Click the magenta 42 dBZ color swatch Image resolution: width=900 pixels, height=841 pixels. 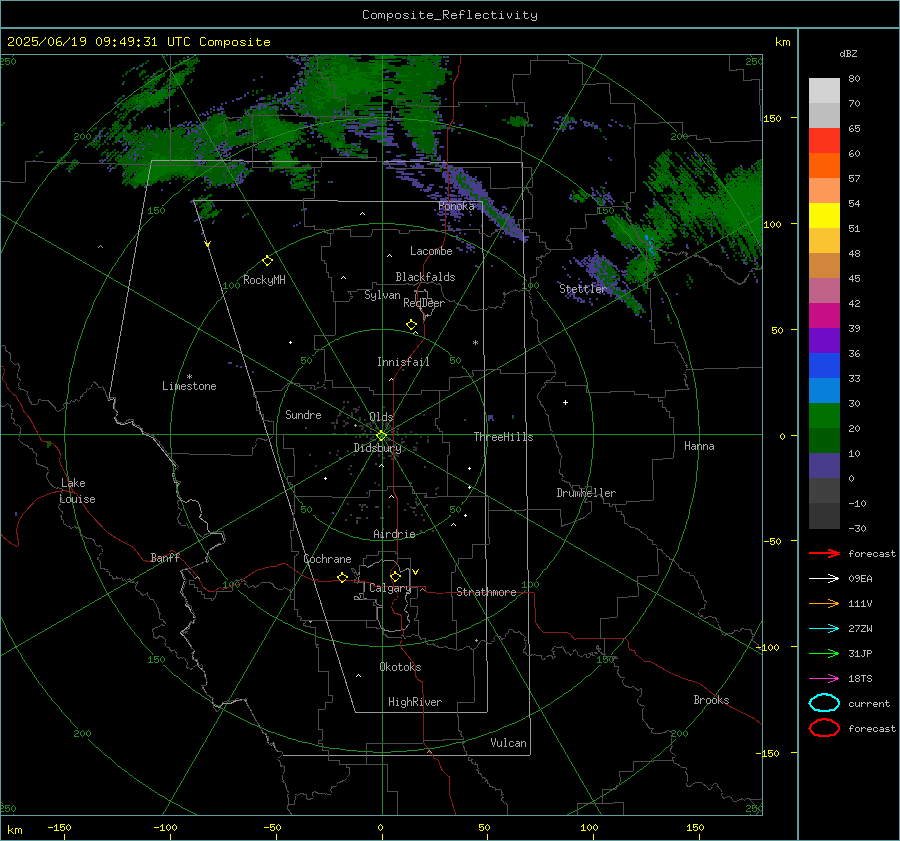[824, 316]
